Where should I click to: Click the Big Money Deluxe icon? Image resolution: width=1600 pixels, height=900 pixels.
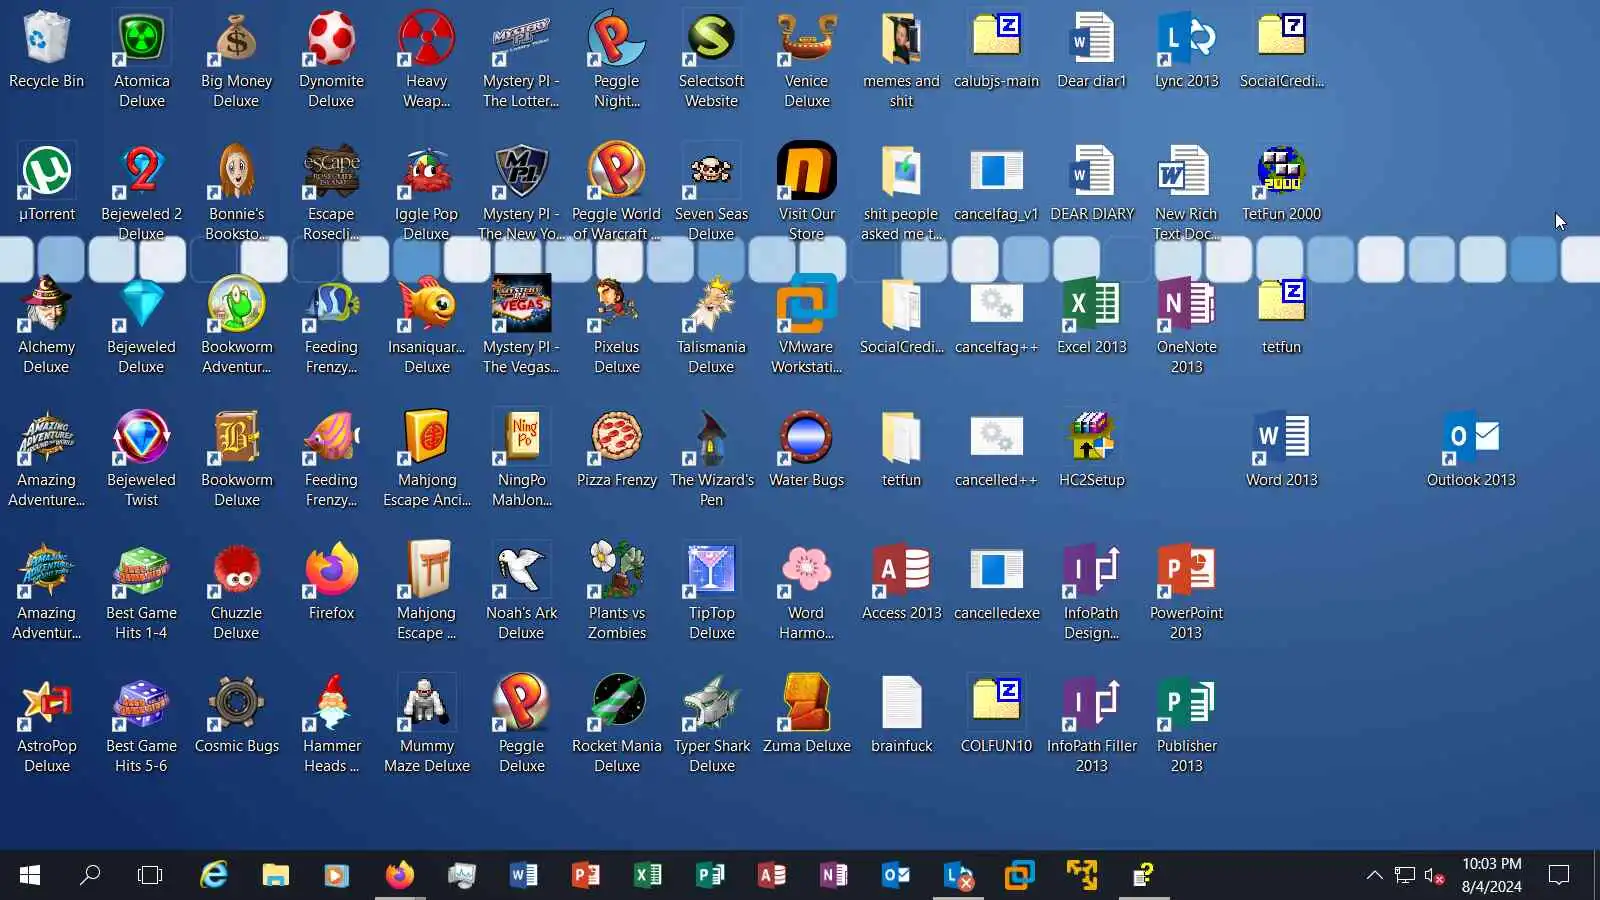coord(237,58)
